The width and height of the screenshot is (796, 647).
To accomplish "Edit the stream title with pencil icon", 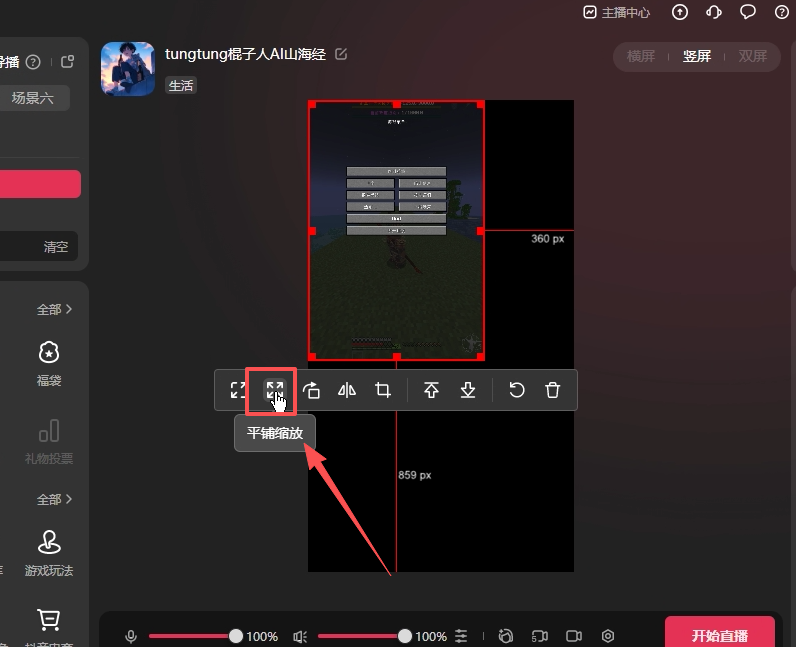I will tap(341, 54).
